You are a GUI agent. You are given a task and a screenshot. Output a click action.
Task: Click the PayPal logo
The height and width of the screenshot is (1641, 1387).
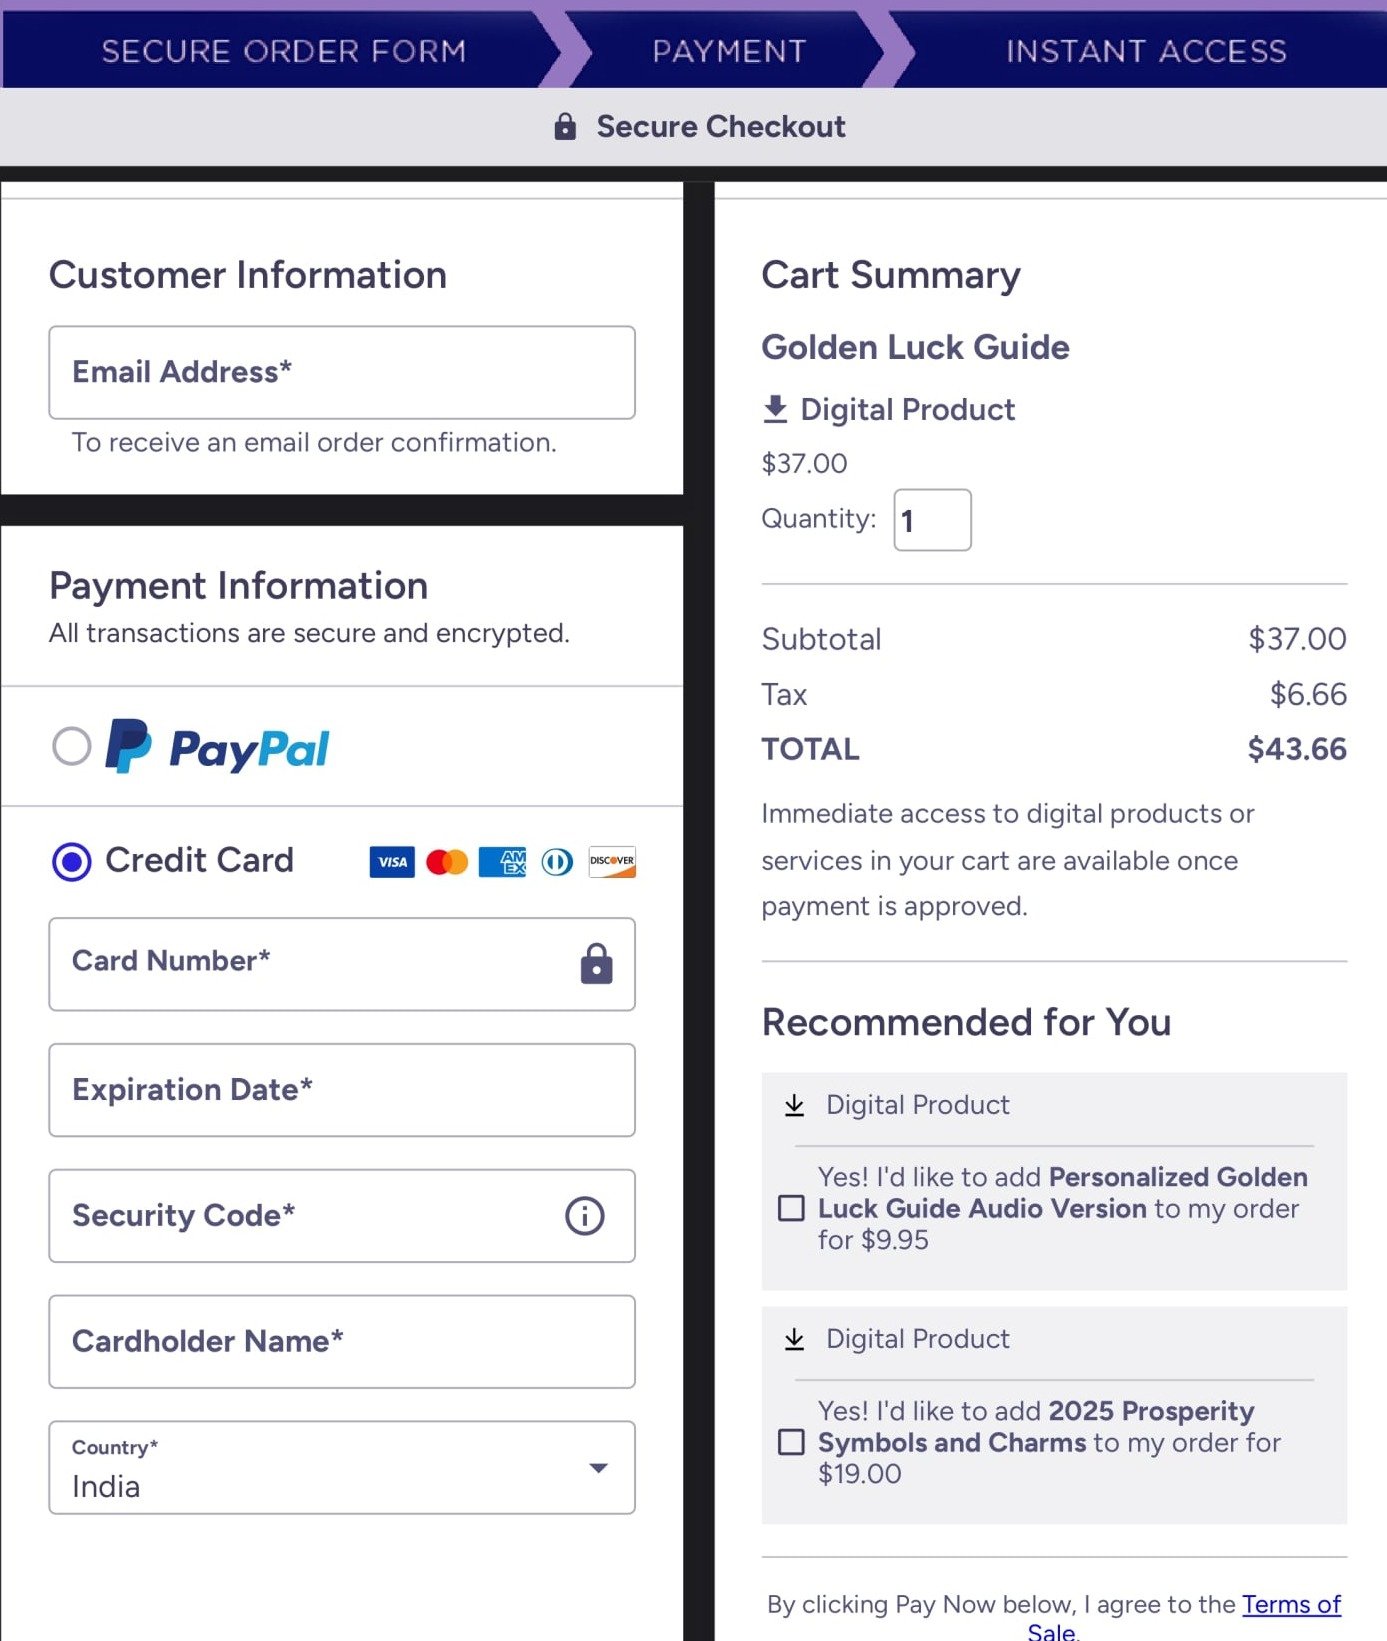pos(218,747)
